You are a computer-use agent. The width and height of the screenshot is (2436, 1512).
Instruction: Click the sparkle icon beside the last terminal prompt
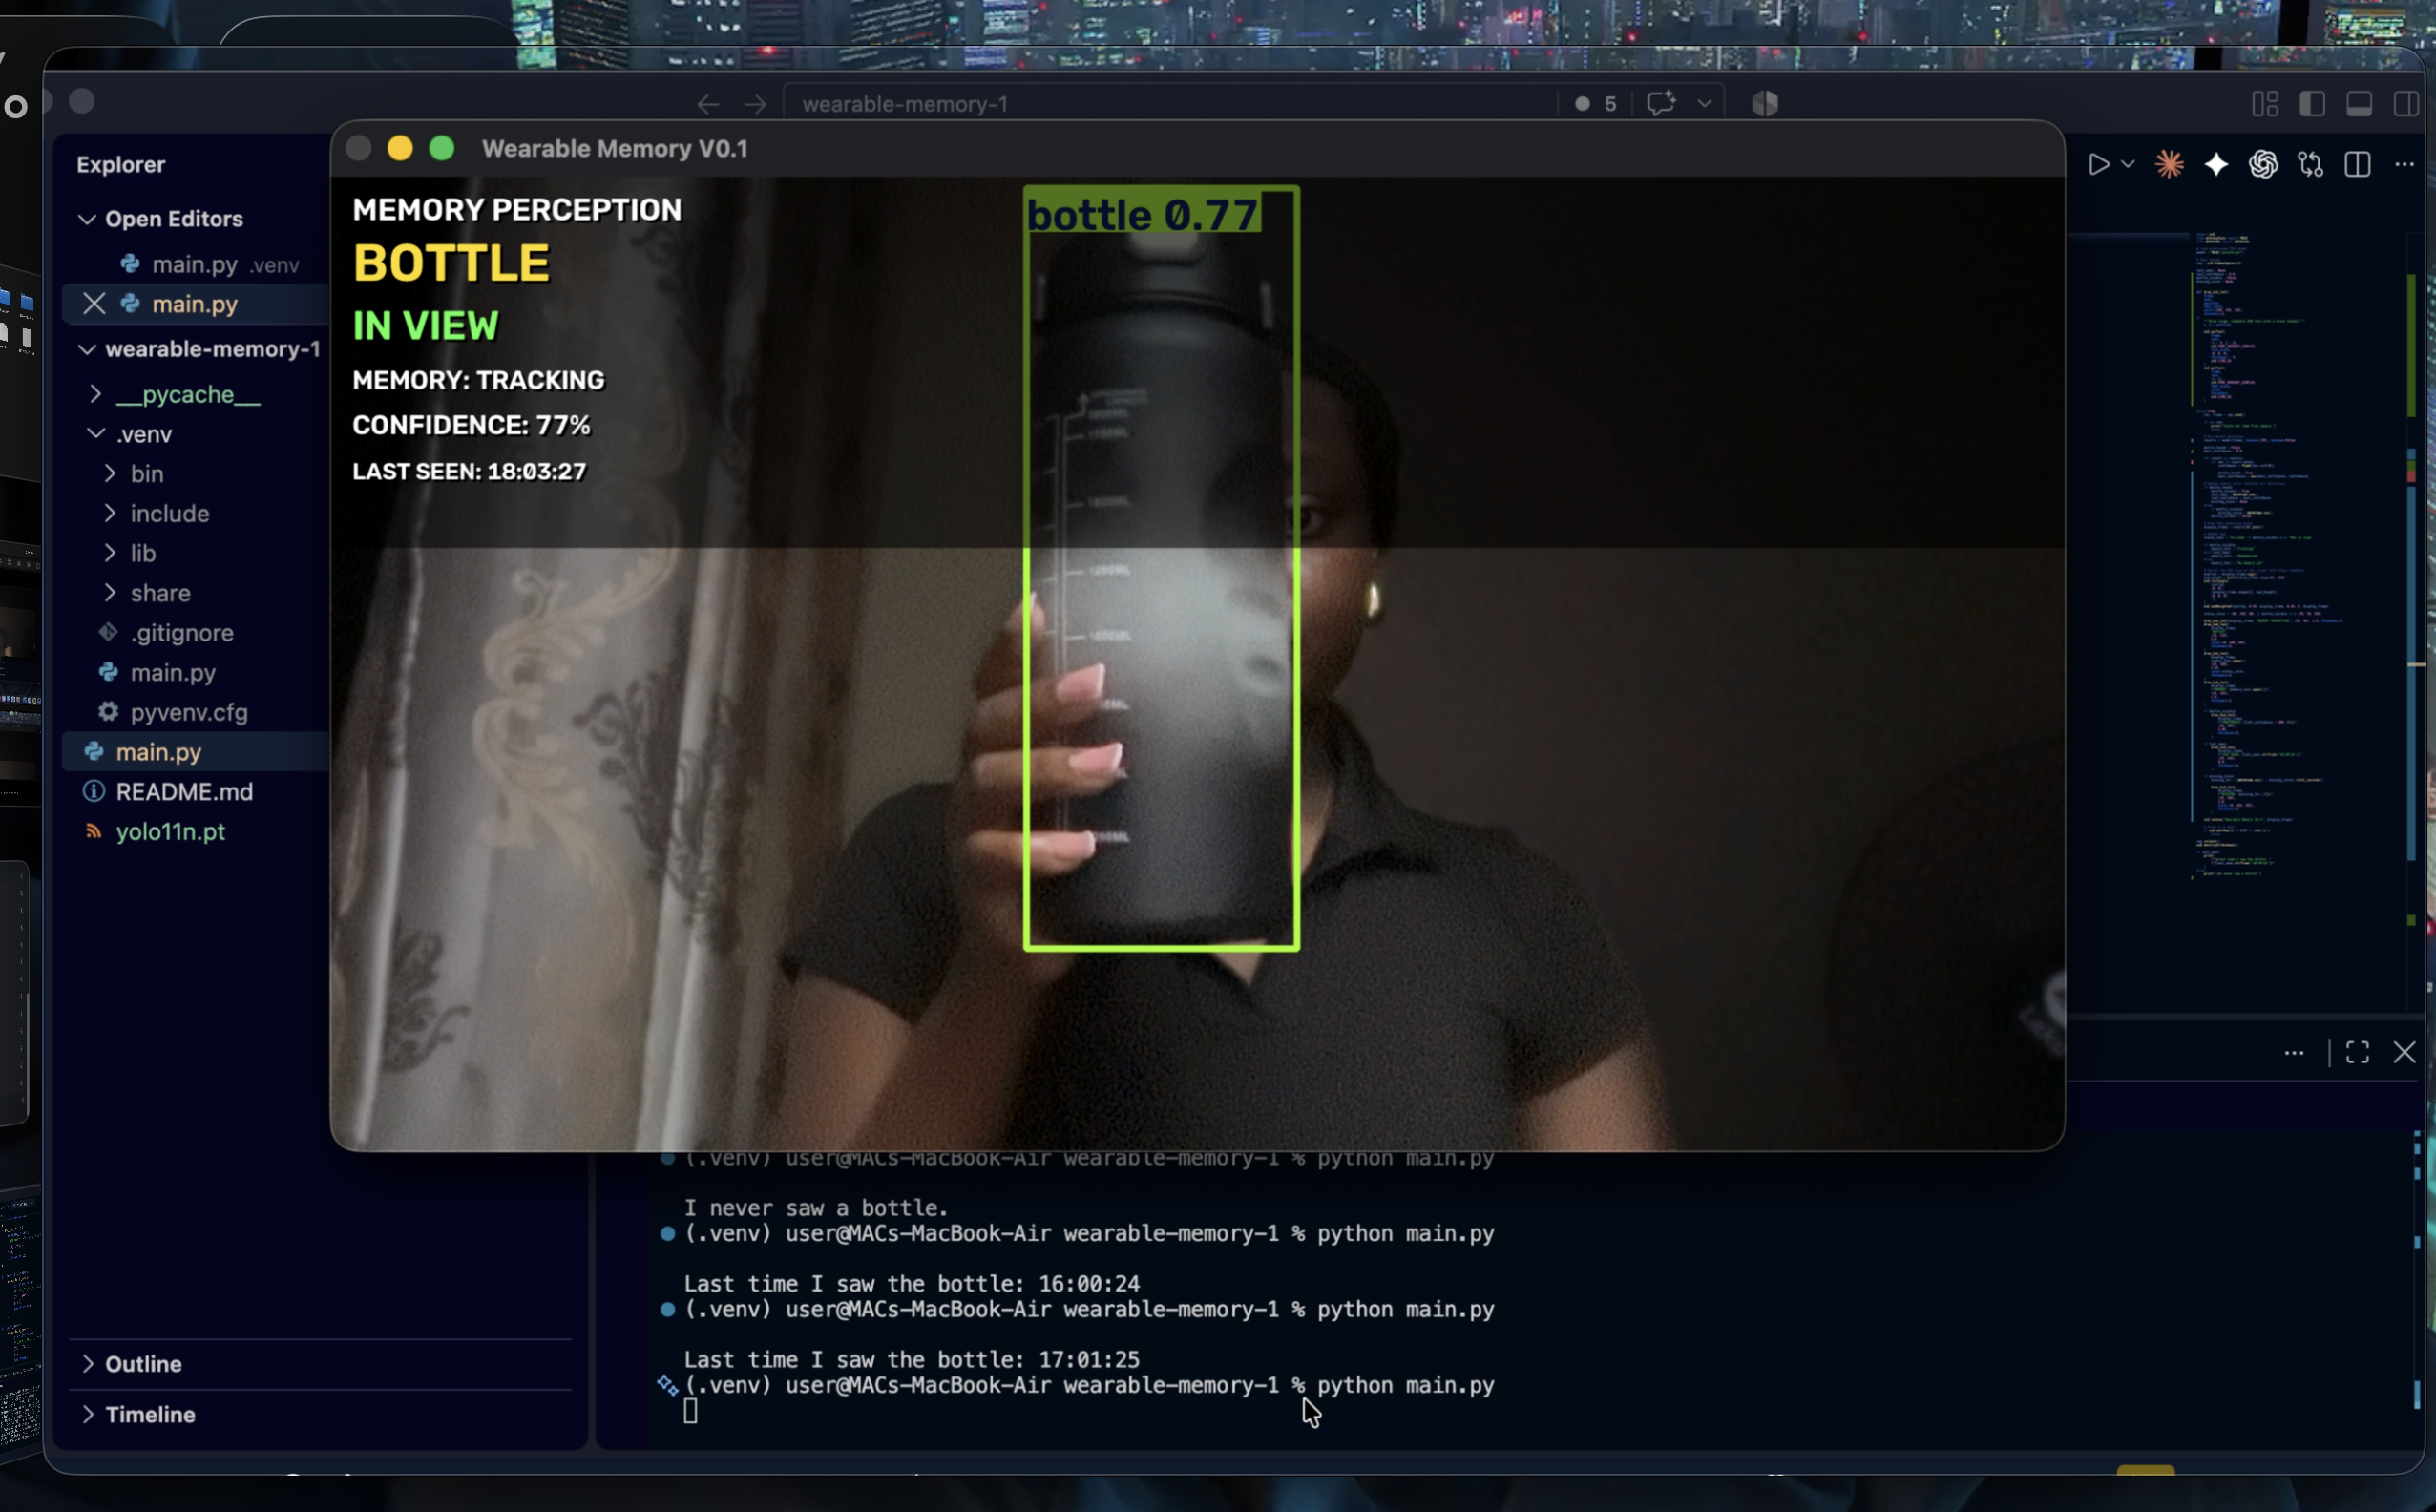pyautogui.click(x=667, y=1386)
